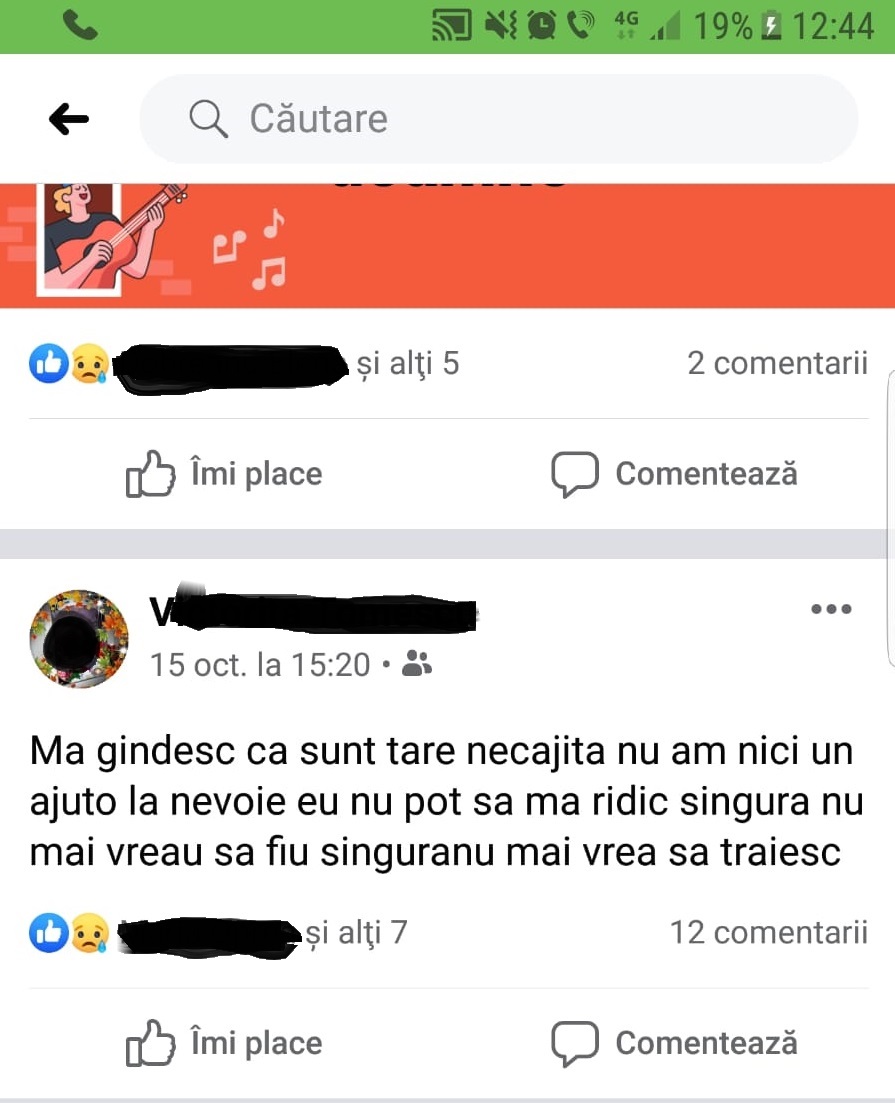
Task: Open the 'și alți 7' reactions list
Action: point(356,933)
